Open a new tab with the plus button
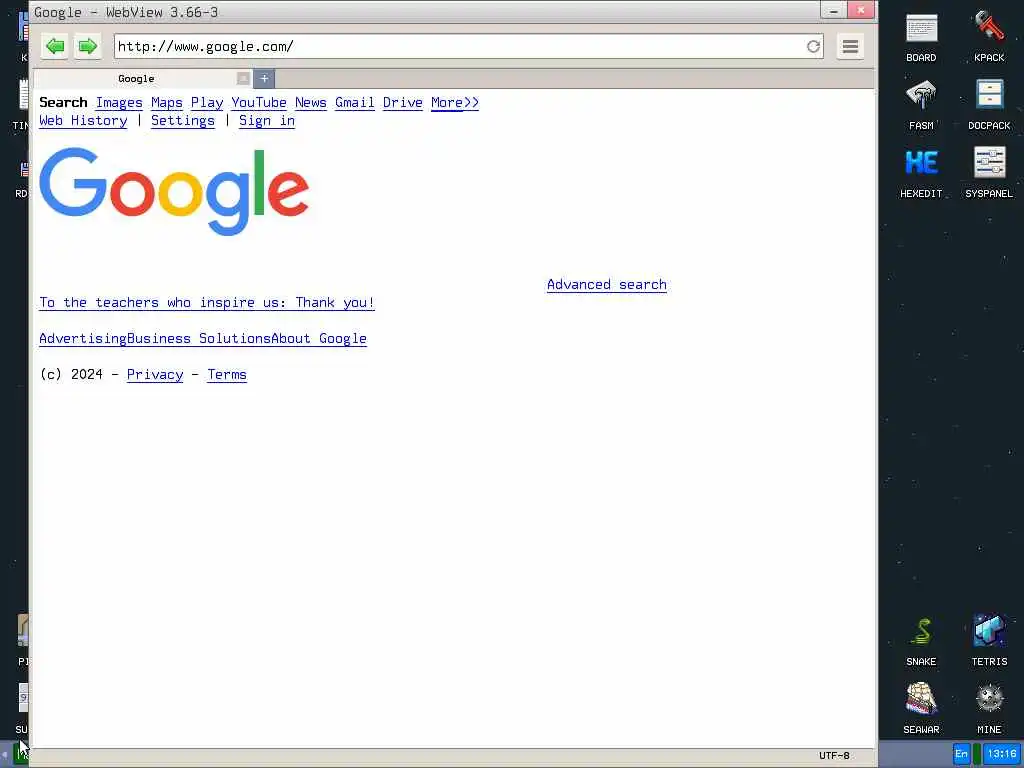1024x768 pixels. pyautogui.click(x=264, y=78)
